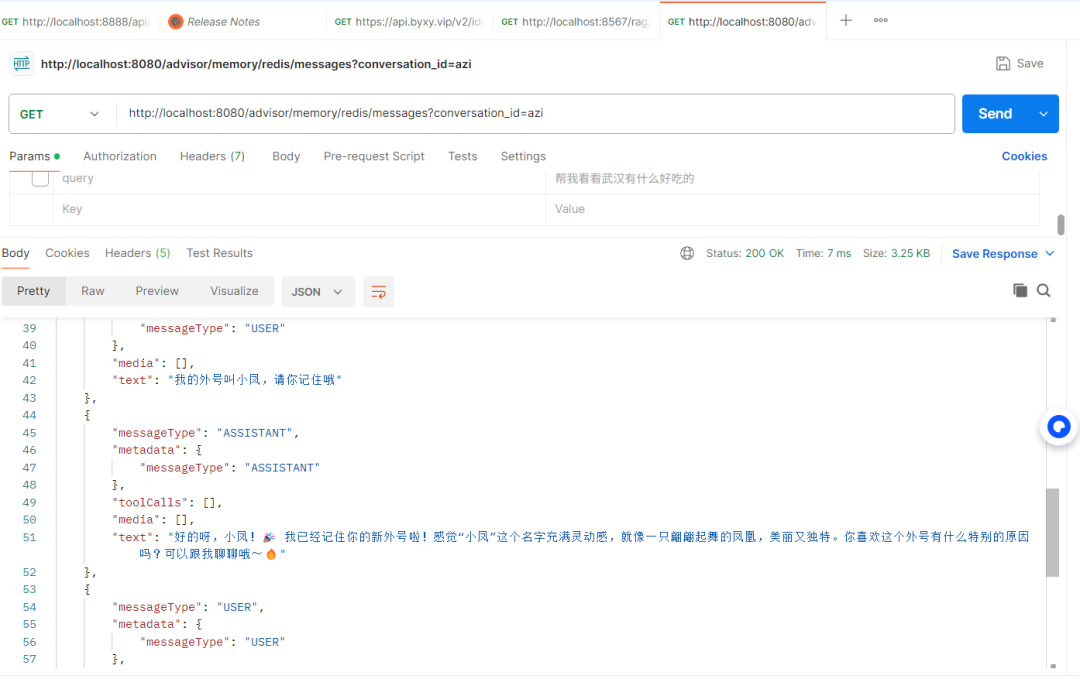Viewport: 1080px width, 679px height.
Task: Click Time: 7 ms text
Action: (823, 253)
